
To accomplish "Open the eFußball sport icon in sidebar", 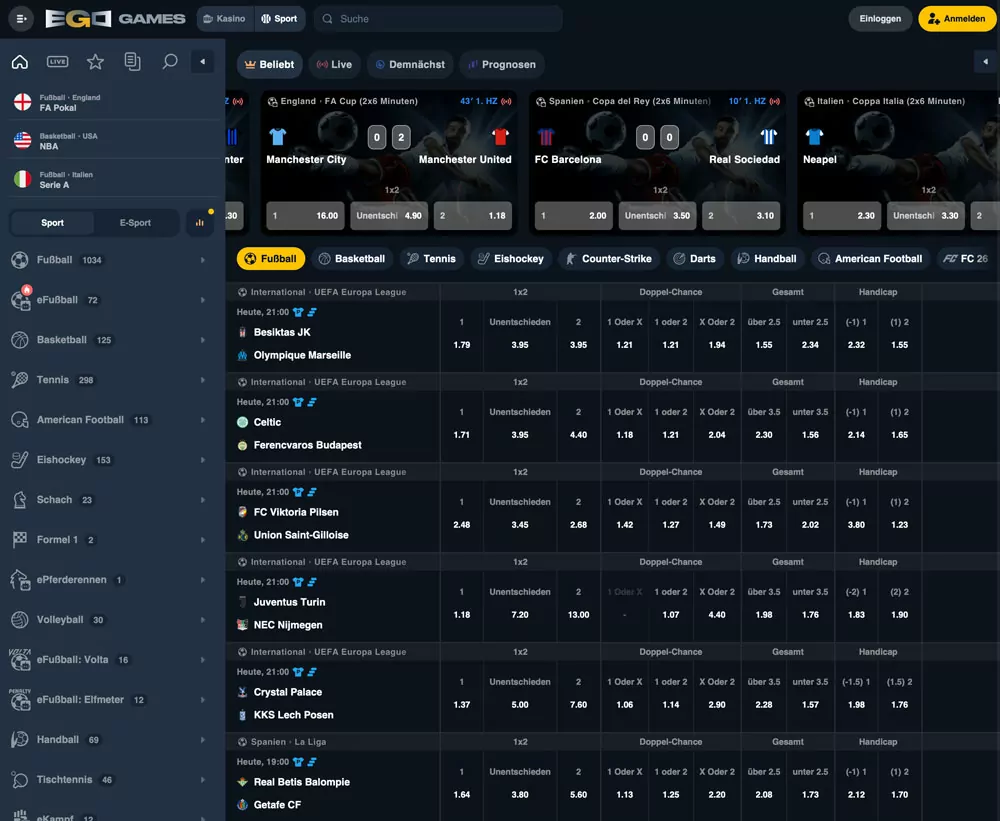I will 20,300.
